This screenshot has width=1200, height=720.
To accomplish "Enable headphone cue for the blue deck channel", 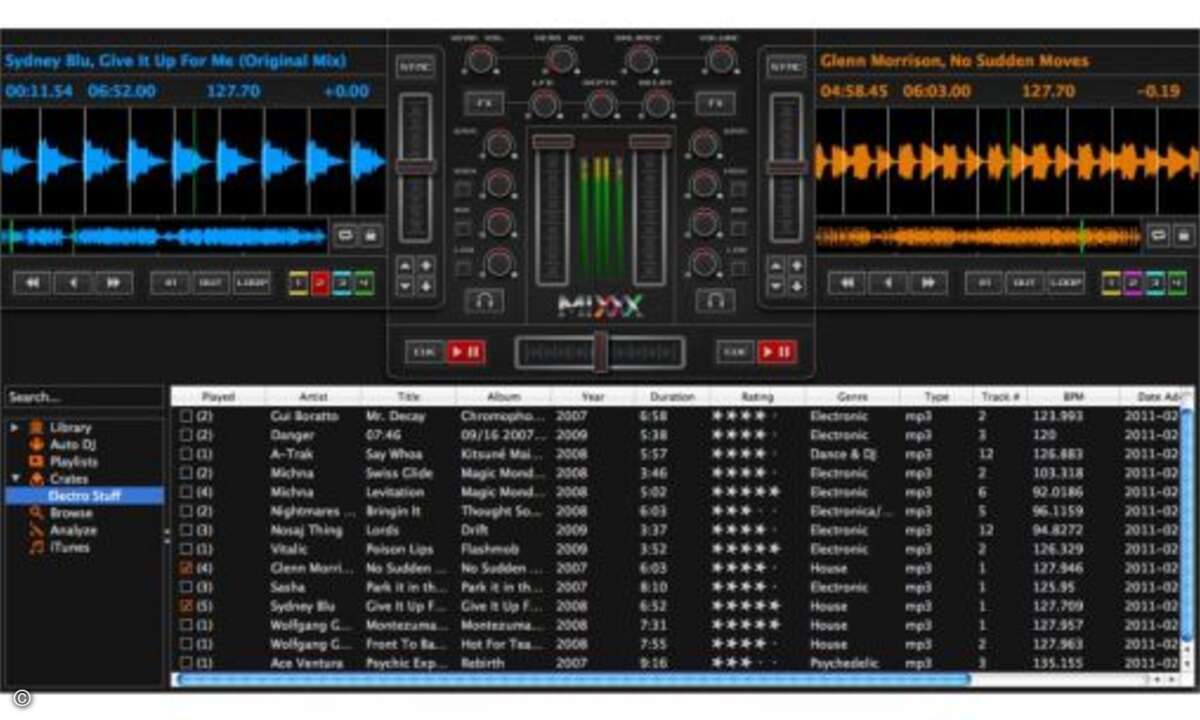I will (x=484, y=300).
